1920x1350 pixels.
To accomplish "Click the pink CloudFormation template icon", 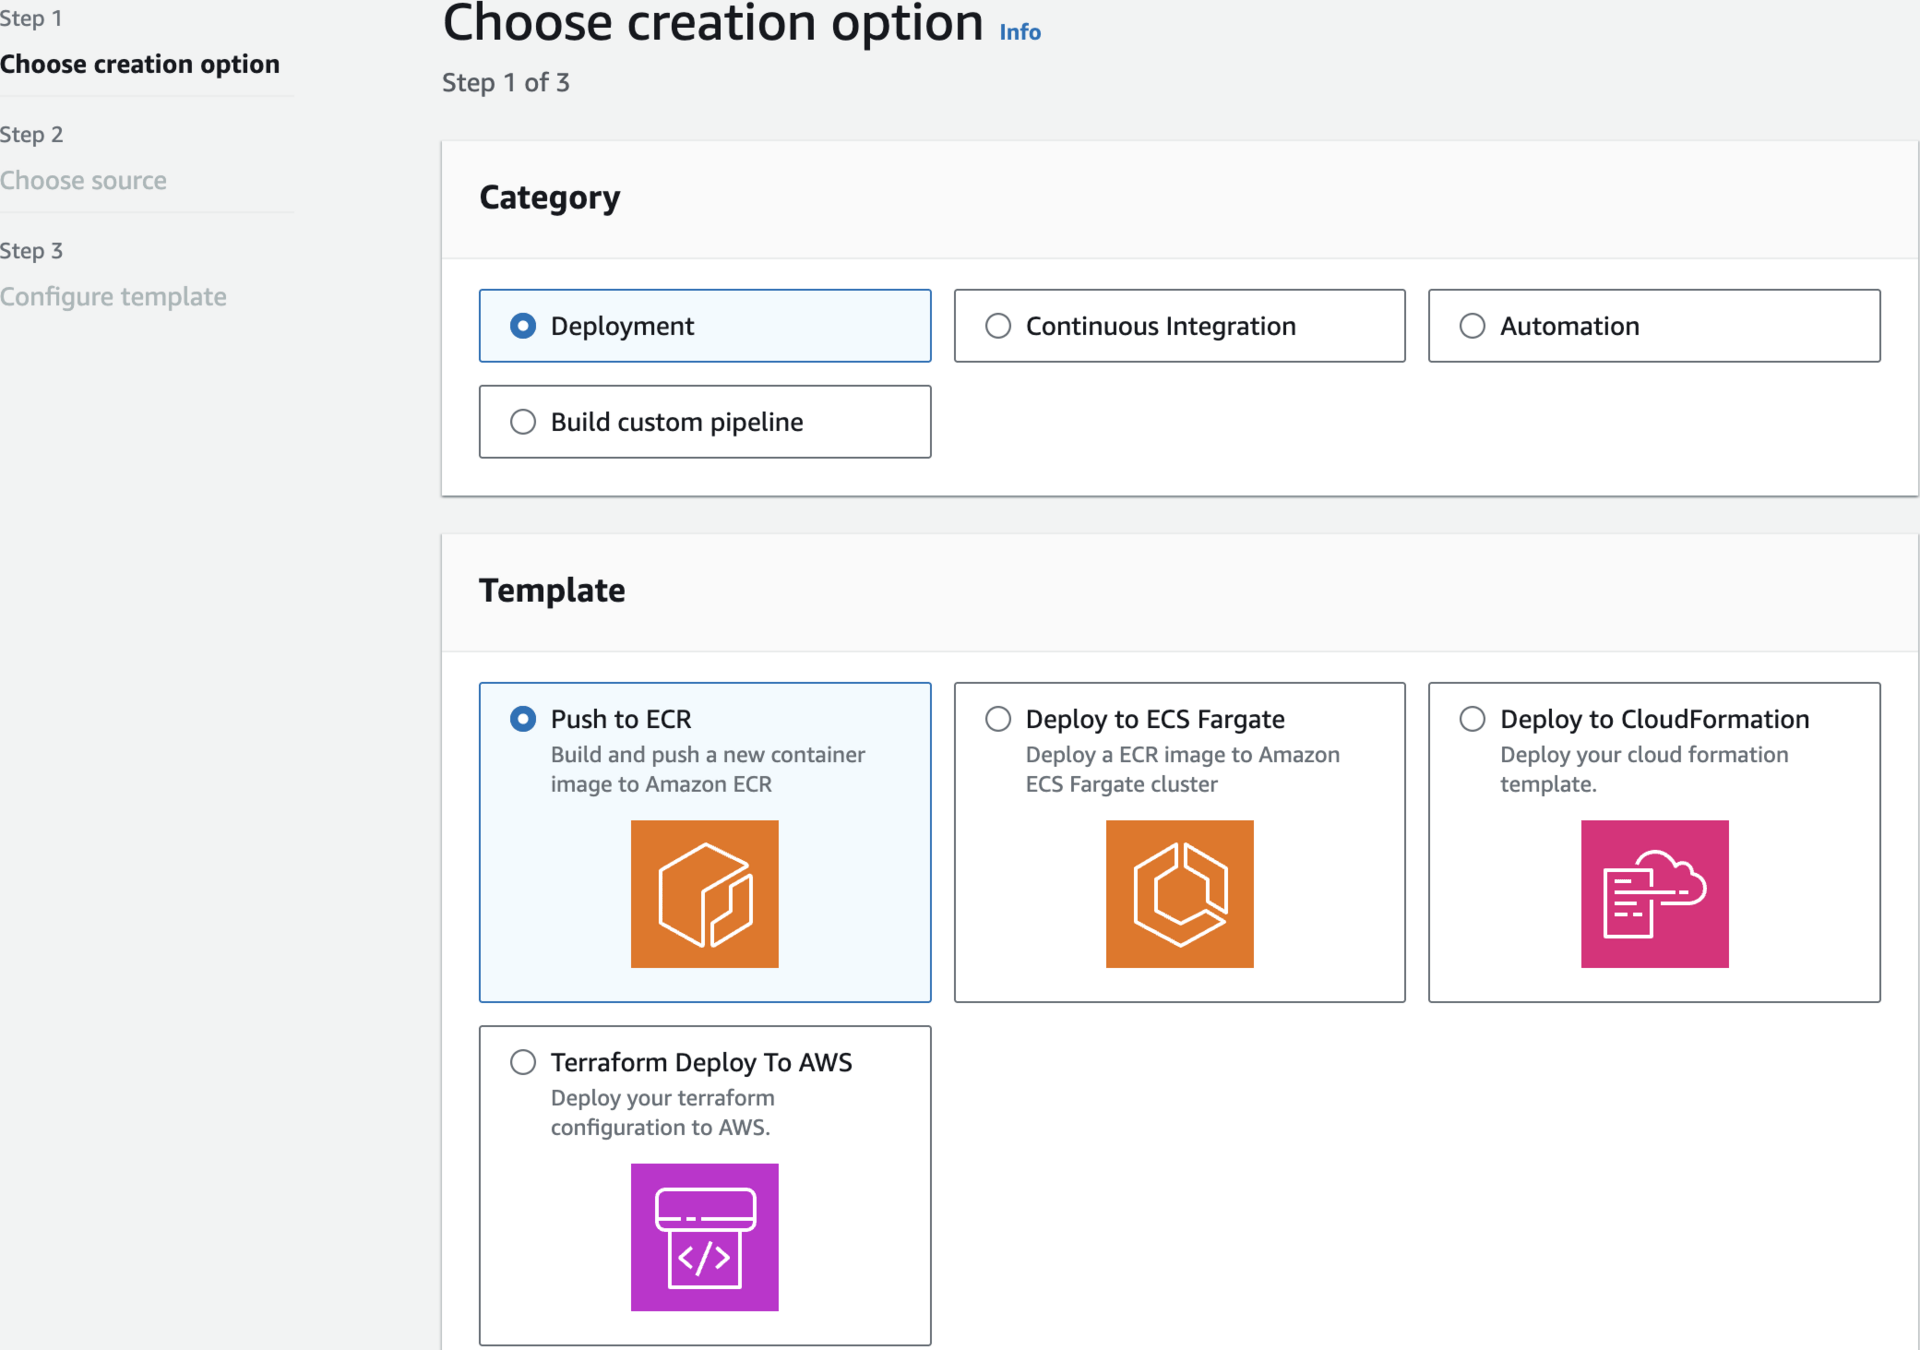I will click(x=1654, y=893).
